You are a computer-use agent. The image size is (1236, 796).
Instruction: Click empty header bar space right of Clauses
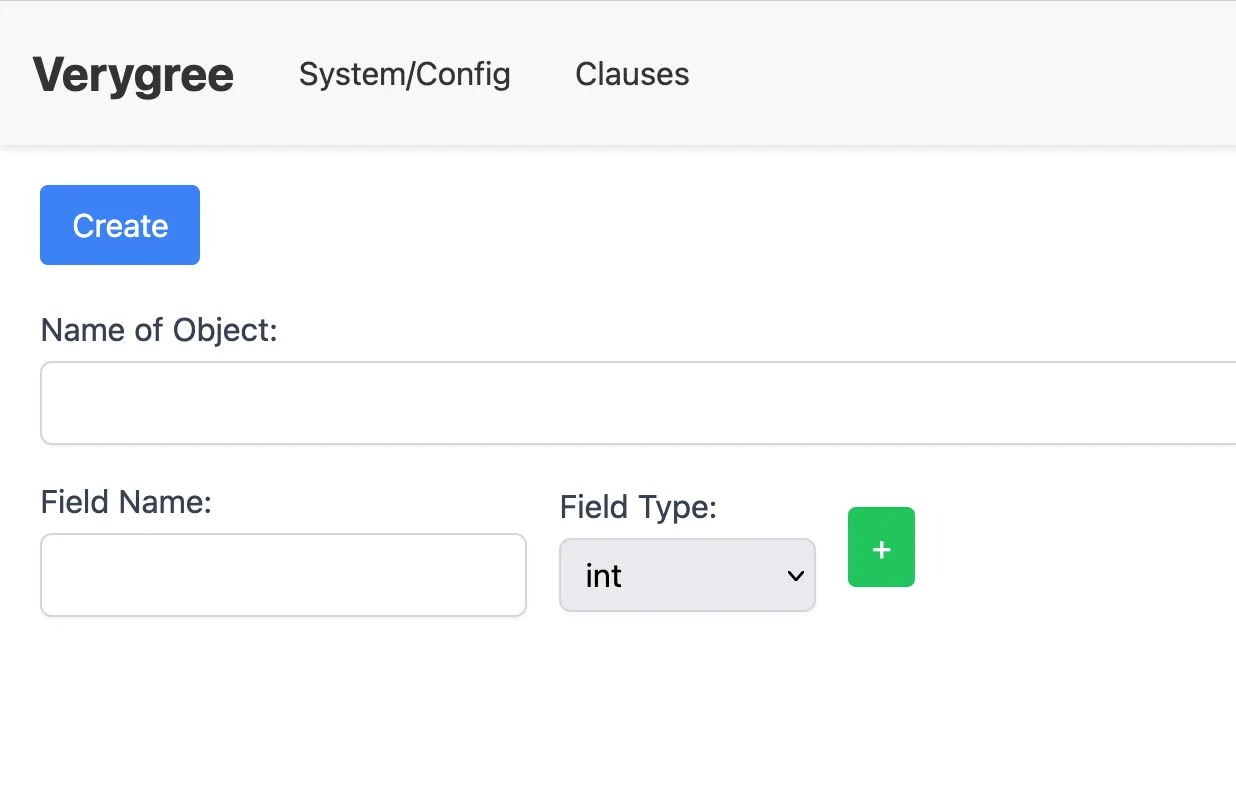(950, 74)
